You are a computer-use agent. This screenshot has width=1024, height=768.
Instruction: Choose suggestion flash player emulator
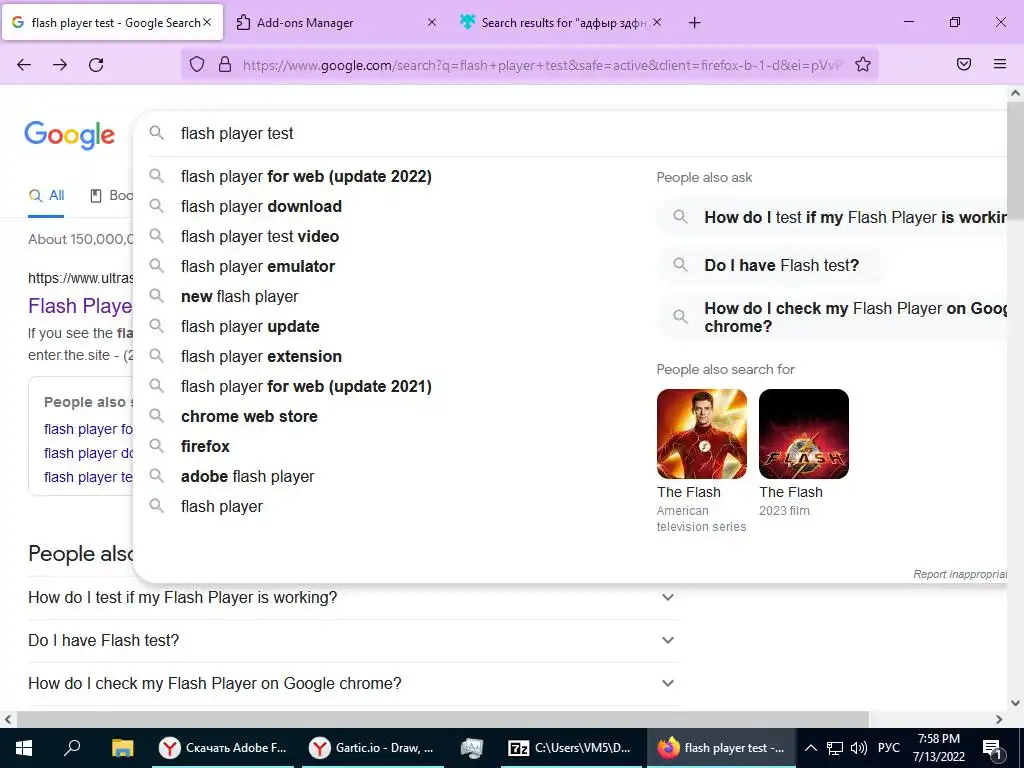pyautogui.click(x=258, y=266)
